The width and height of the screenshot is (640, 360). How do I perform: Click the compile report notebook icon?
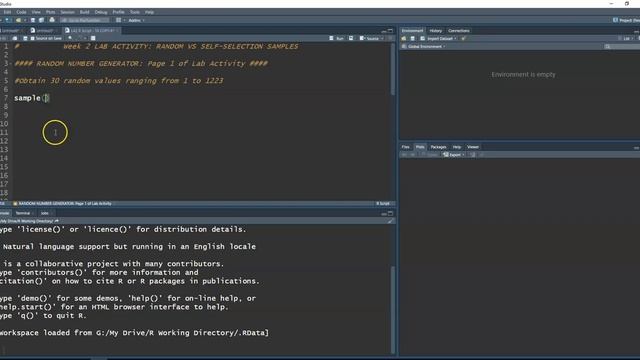93,38
